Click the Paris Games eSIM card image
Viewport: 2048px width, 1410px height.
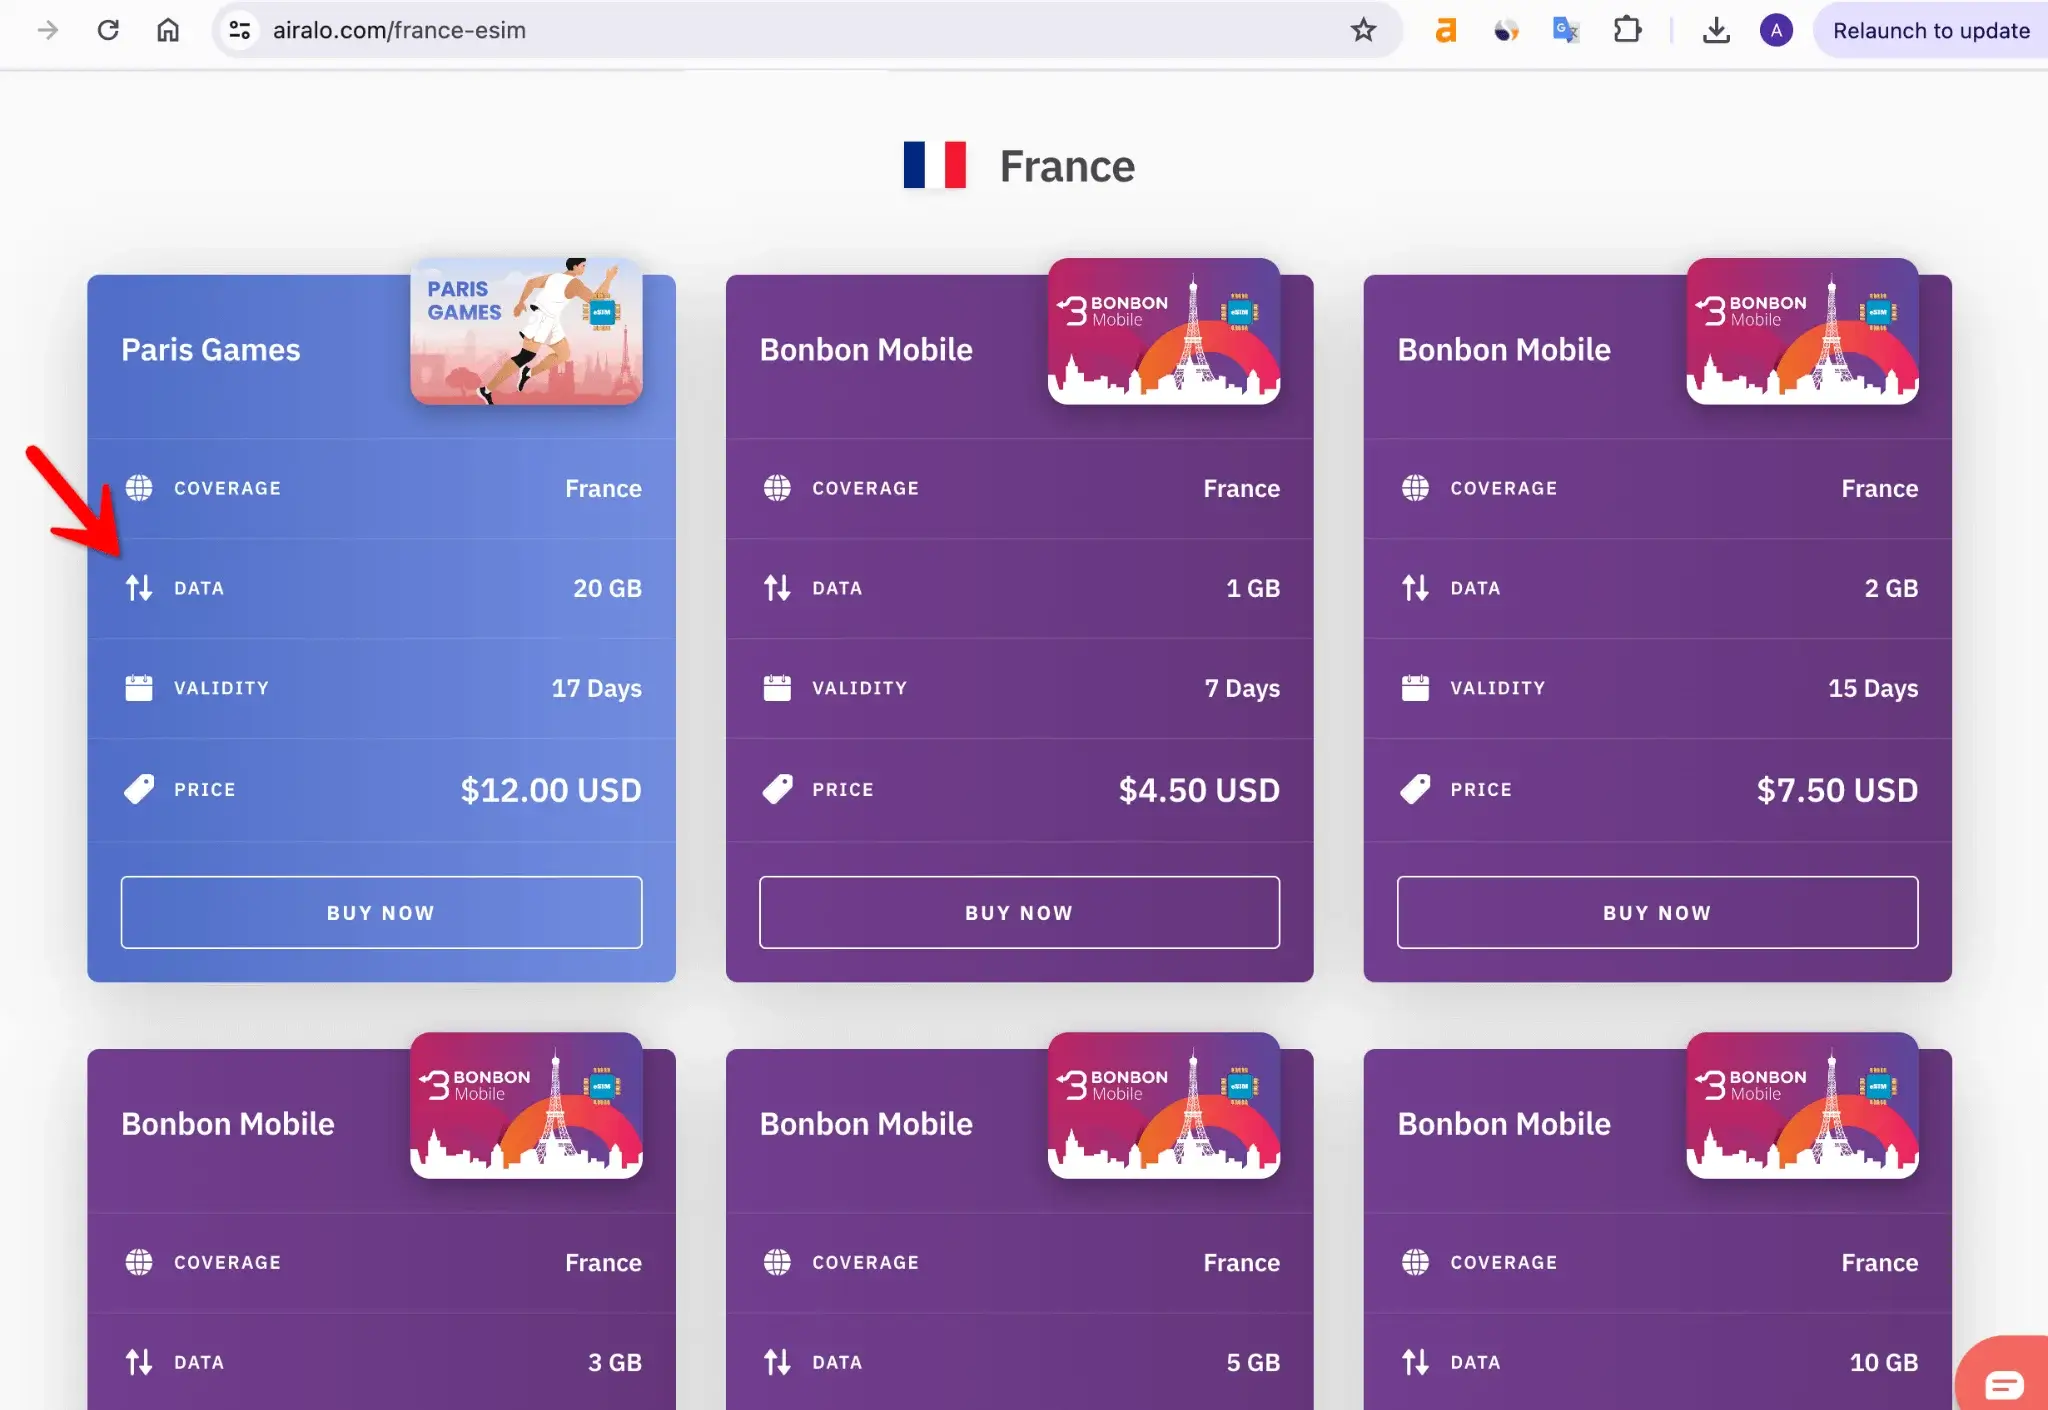point(526,331)
